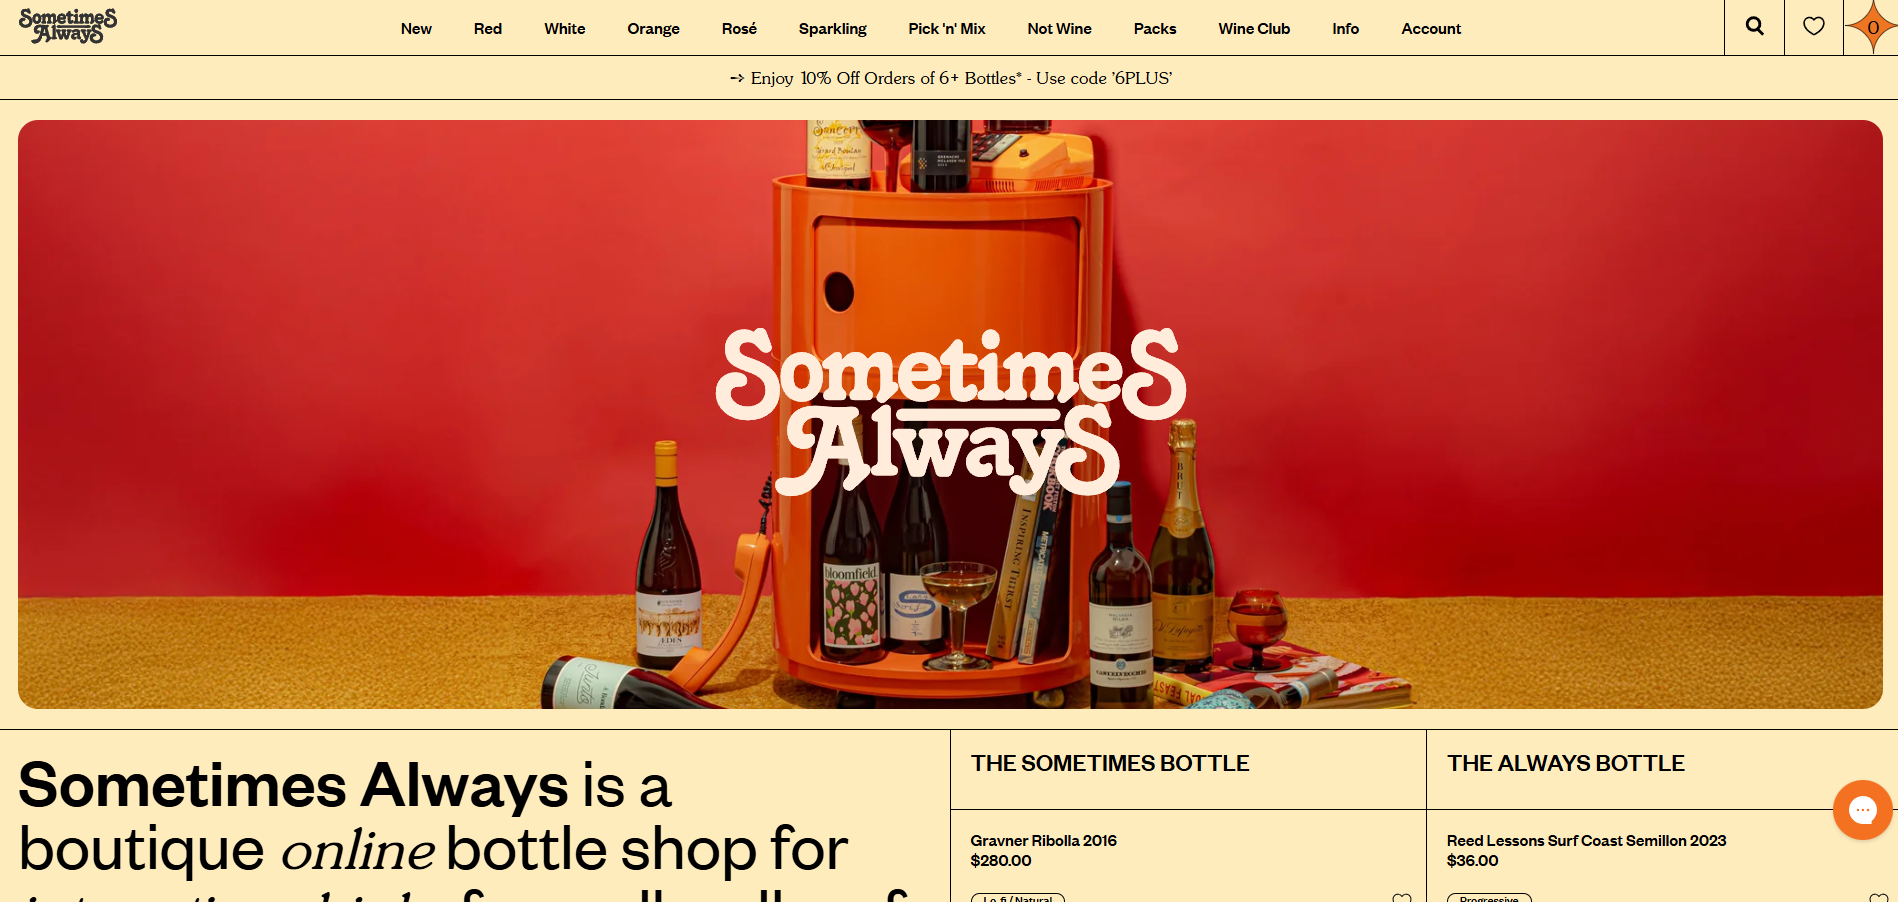Expand the Pick 'n' Mix menu

[947, 29]
